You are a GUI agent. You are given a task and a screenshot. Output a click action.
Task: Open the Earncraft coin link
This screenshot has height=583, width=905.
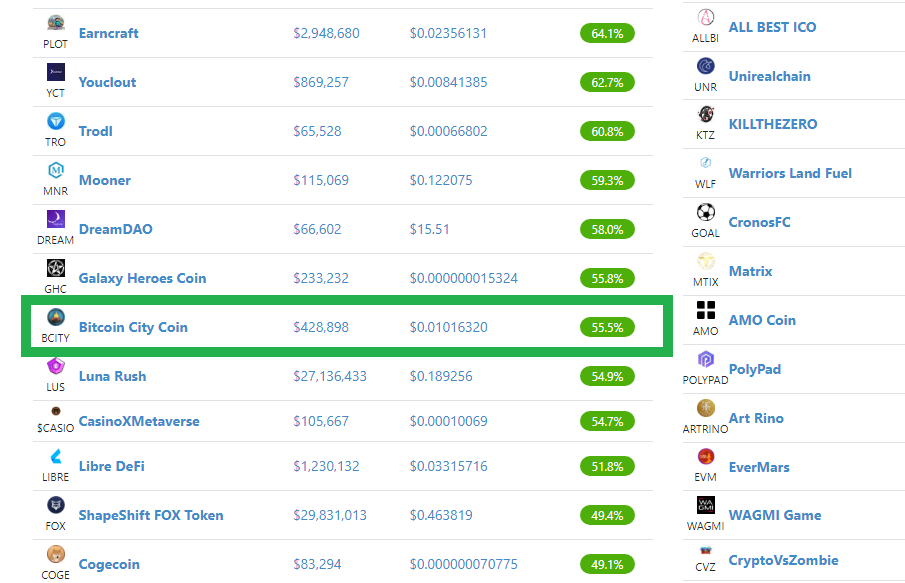pyautogui.click(x=109, y=33)
